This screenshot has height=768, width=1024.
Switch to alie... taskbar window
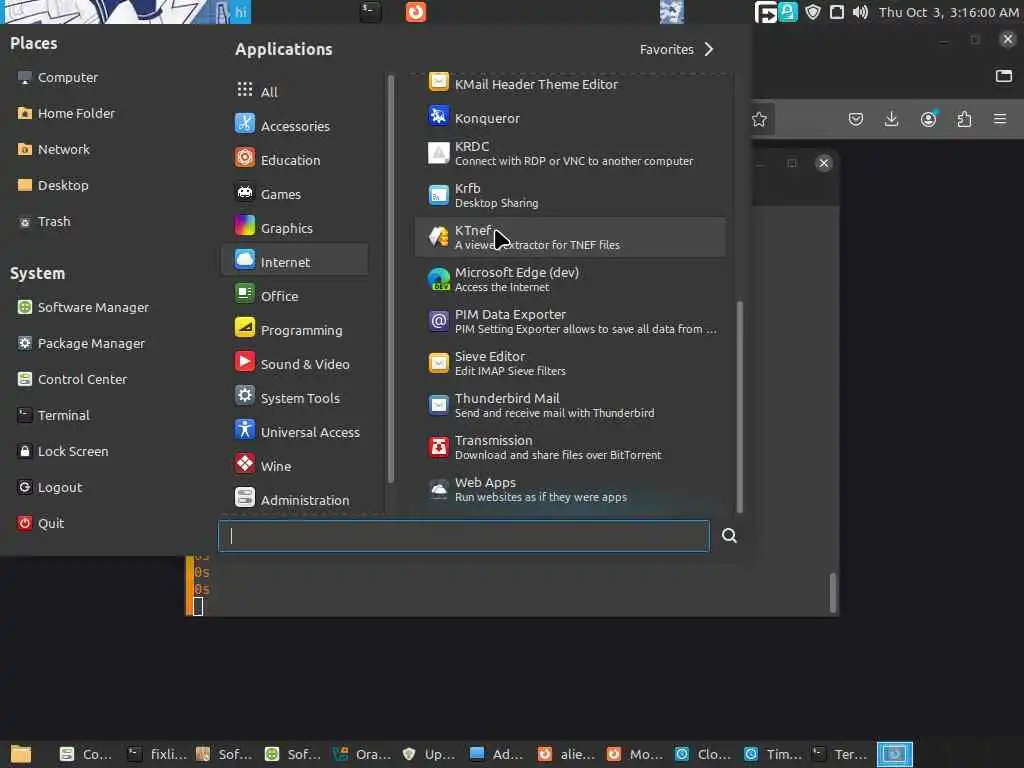coord(567,754)
